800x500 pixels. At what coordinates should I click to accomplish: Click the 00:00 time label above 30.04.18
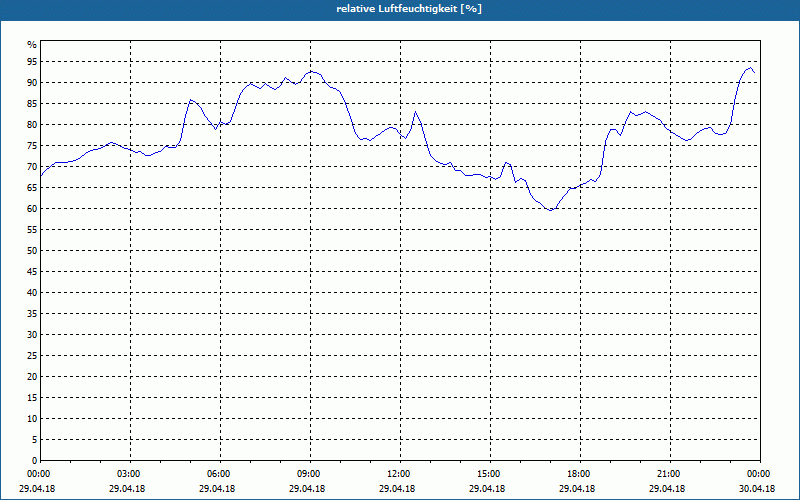click(758, 474)
